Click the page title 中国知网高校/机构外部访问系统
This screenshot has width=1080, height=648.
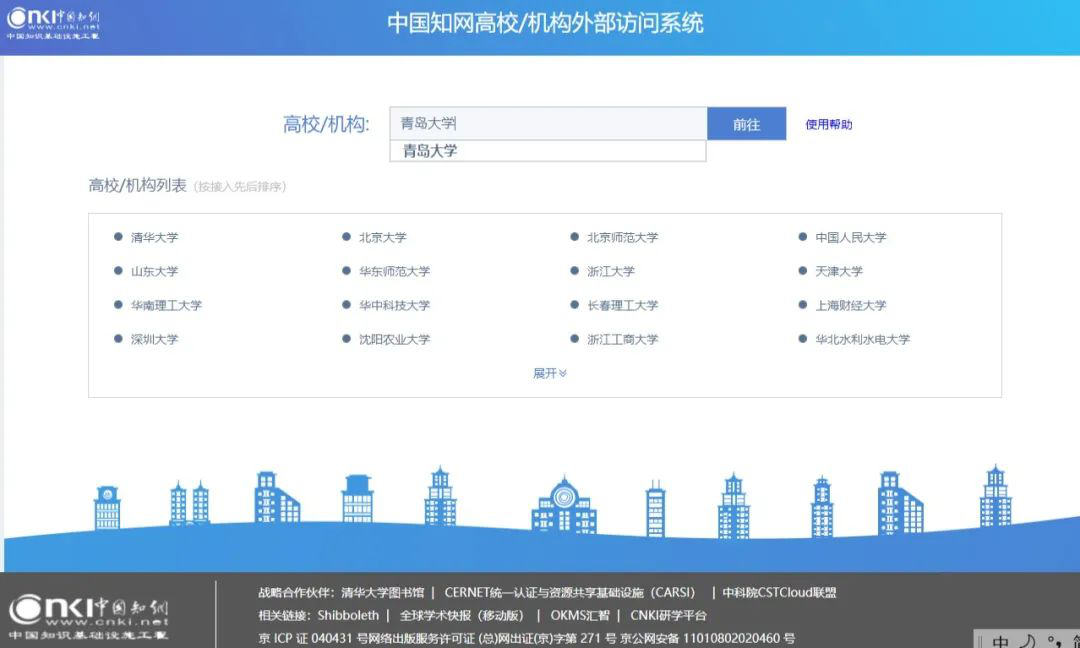click(545, 23)
